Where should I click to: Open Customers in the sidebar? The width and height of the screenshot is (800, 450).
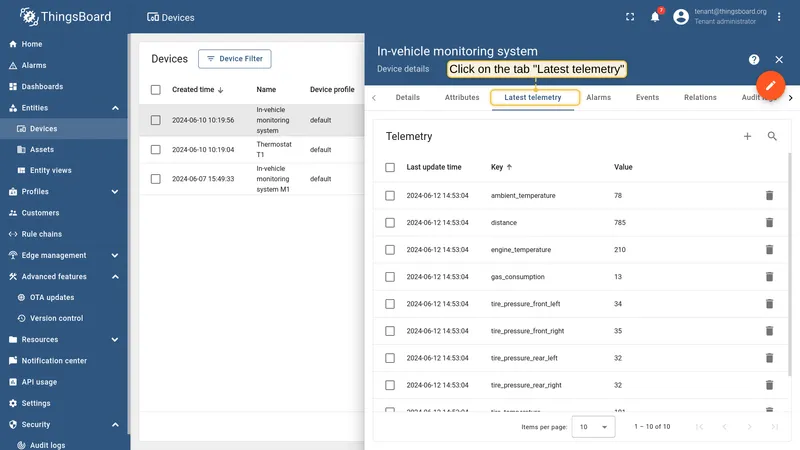(64, 213)
